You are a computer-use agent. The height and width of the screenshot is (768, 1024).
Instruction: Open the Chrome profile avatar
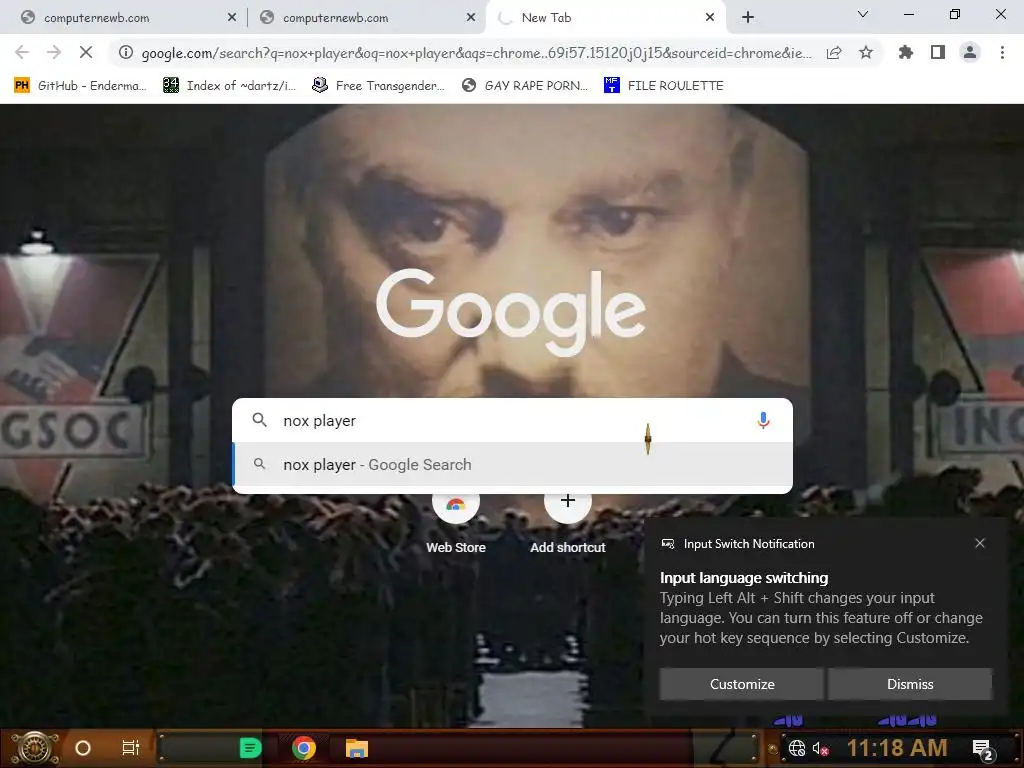(970, 52)
